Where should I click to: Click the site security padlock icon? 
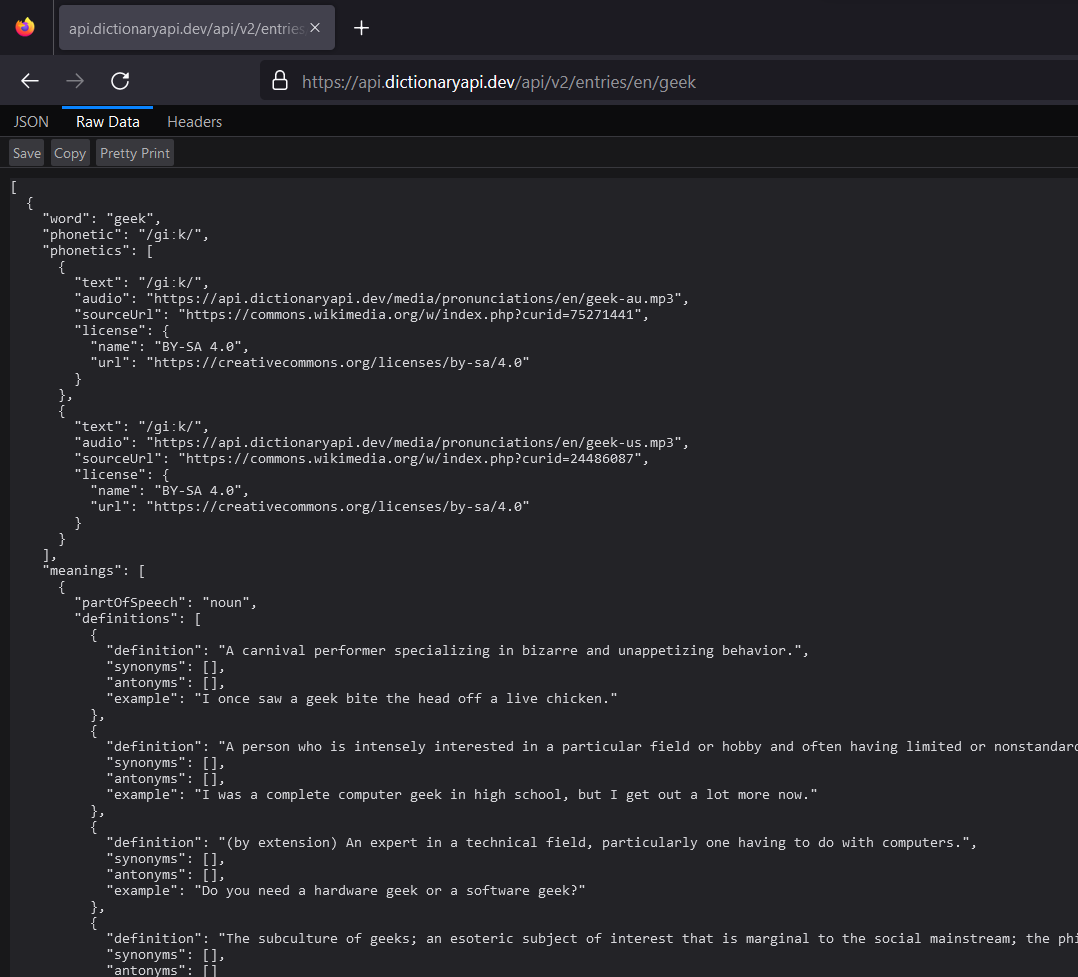point(280,81)
